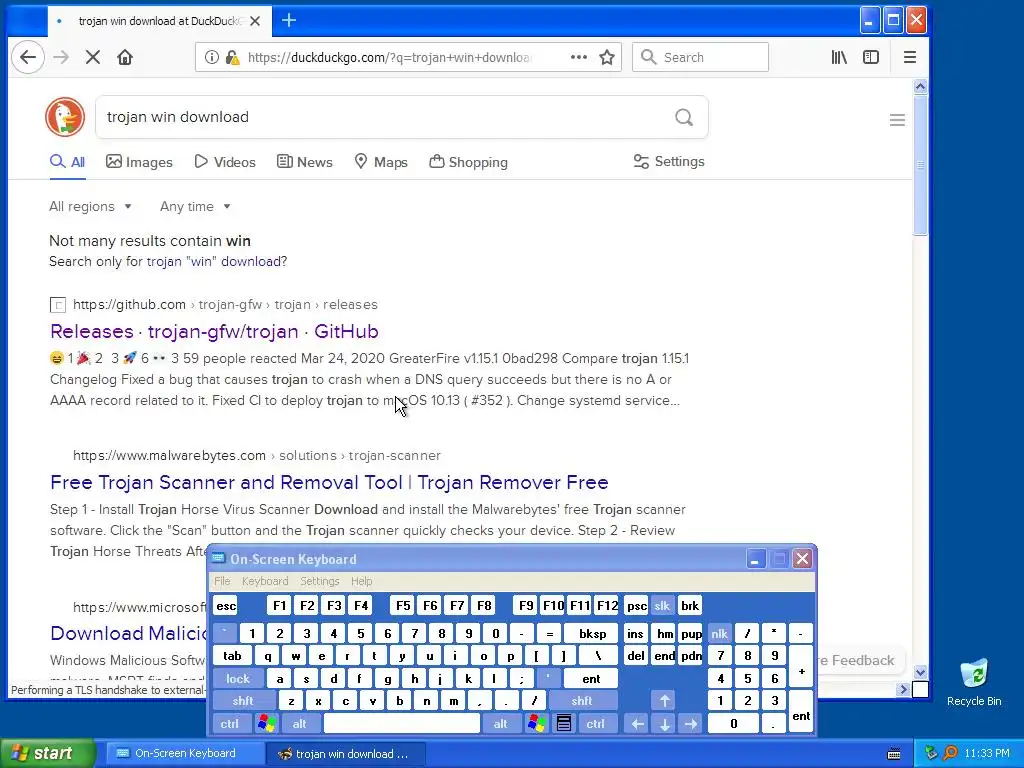
Task: Open DuckDuckGo side menu icon
Action: point(897,120)
